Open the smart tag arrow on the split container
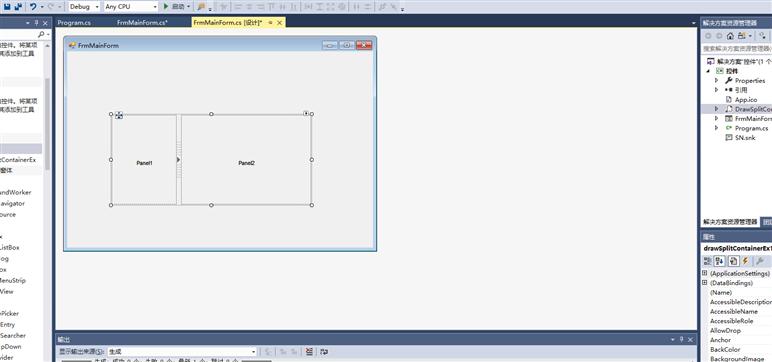Screen dimensions: 772x362 [x=306, y=113]
